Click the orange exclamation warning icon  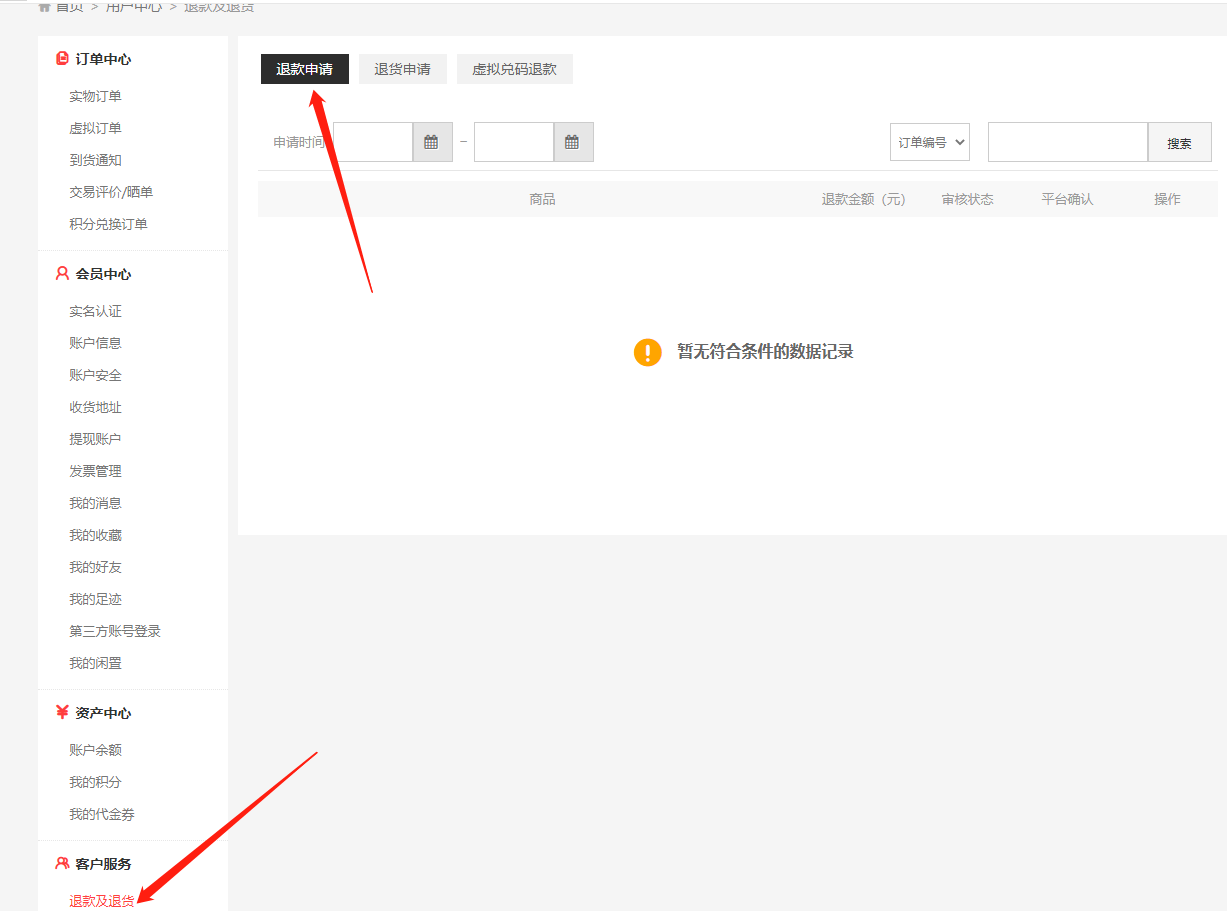pyautogui.click(x=648, y=352)
